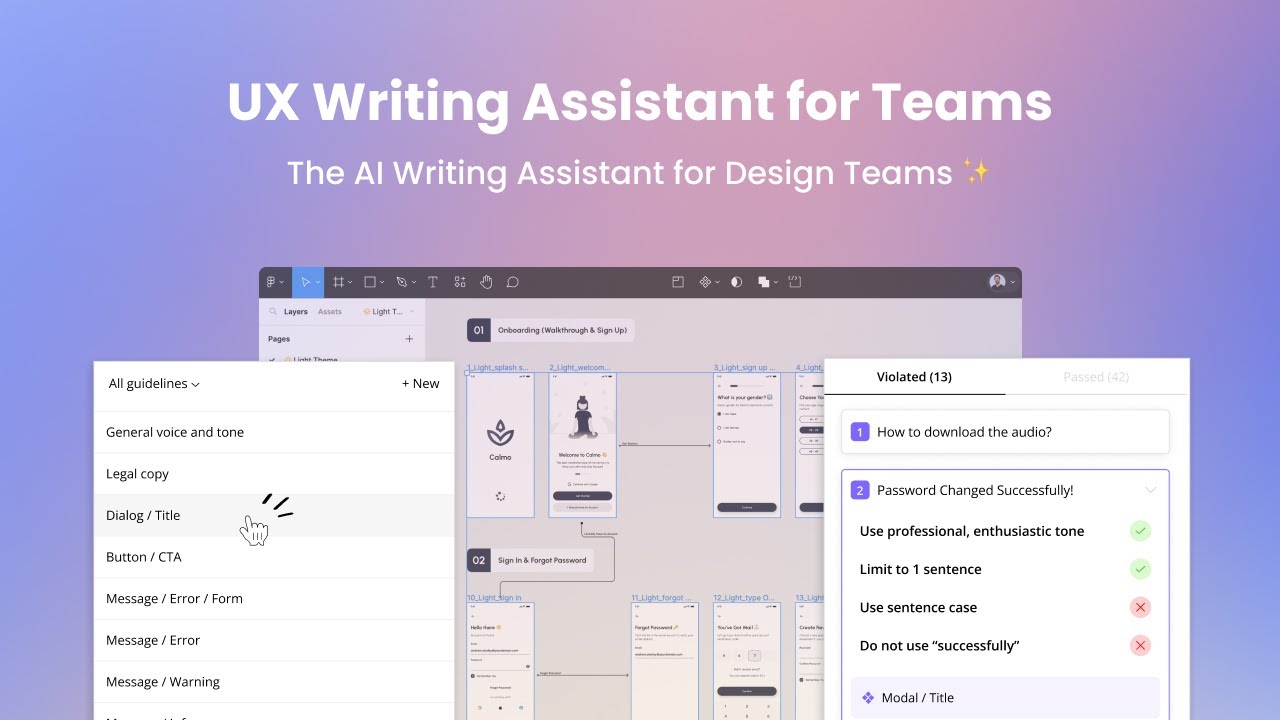Select the Move tool arrow
The height and width of the screenshot is (720, 1280).
click(306, 282)
